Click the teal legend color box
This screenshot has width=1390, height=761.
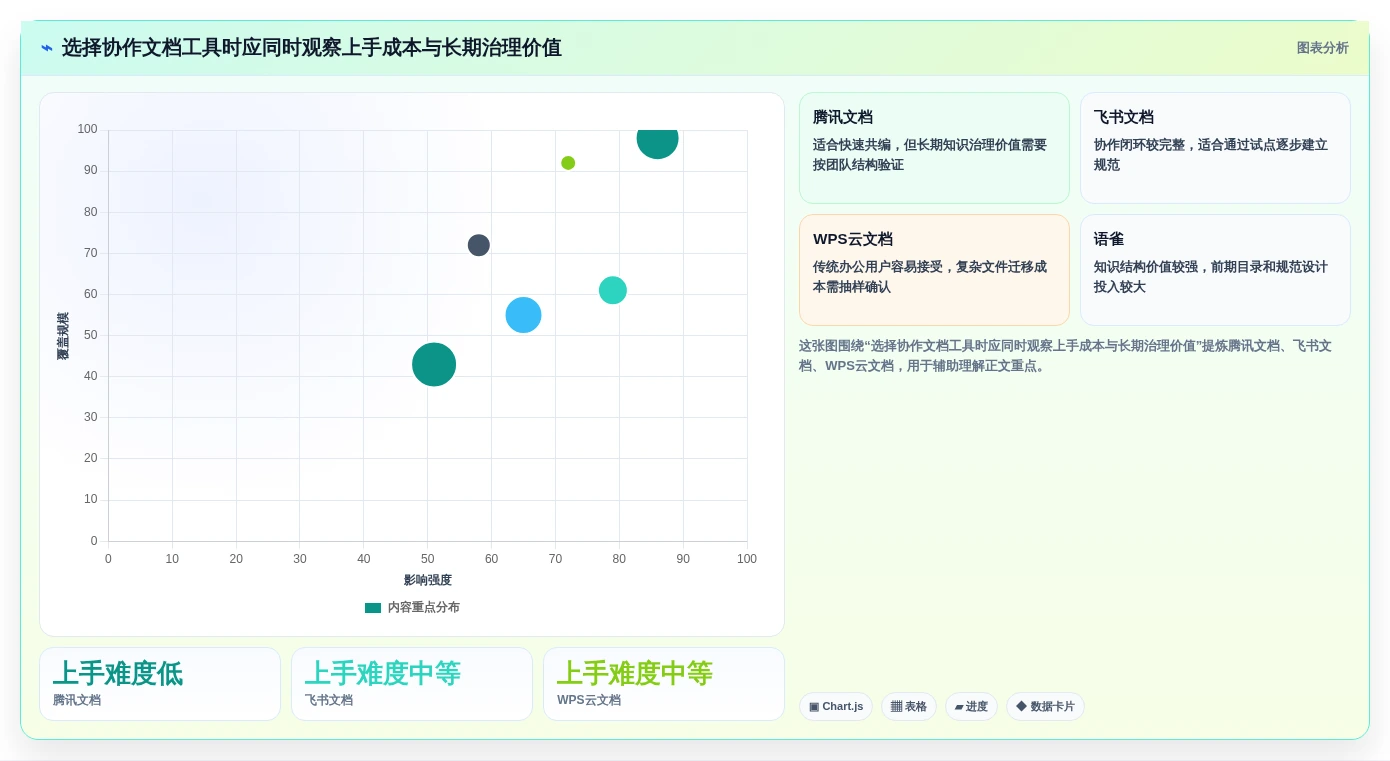point(373,608)
